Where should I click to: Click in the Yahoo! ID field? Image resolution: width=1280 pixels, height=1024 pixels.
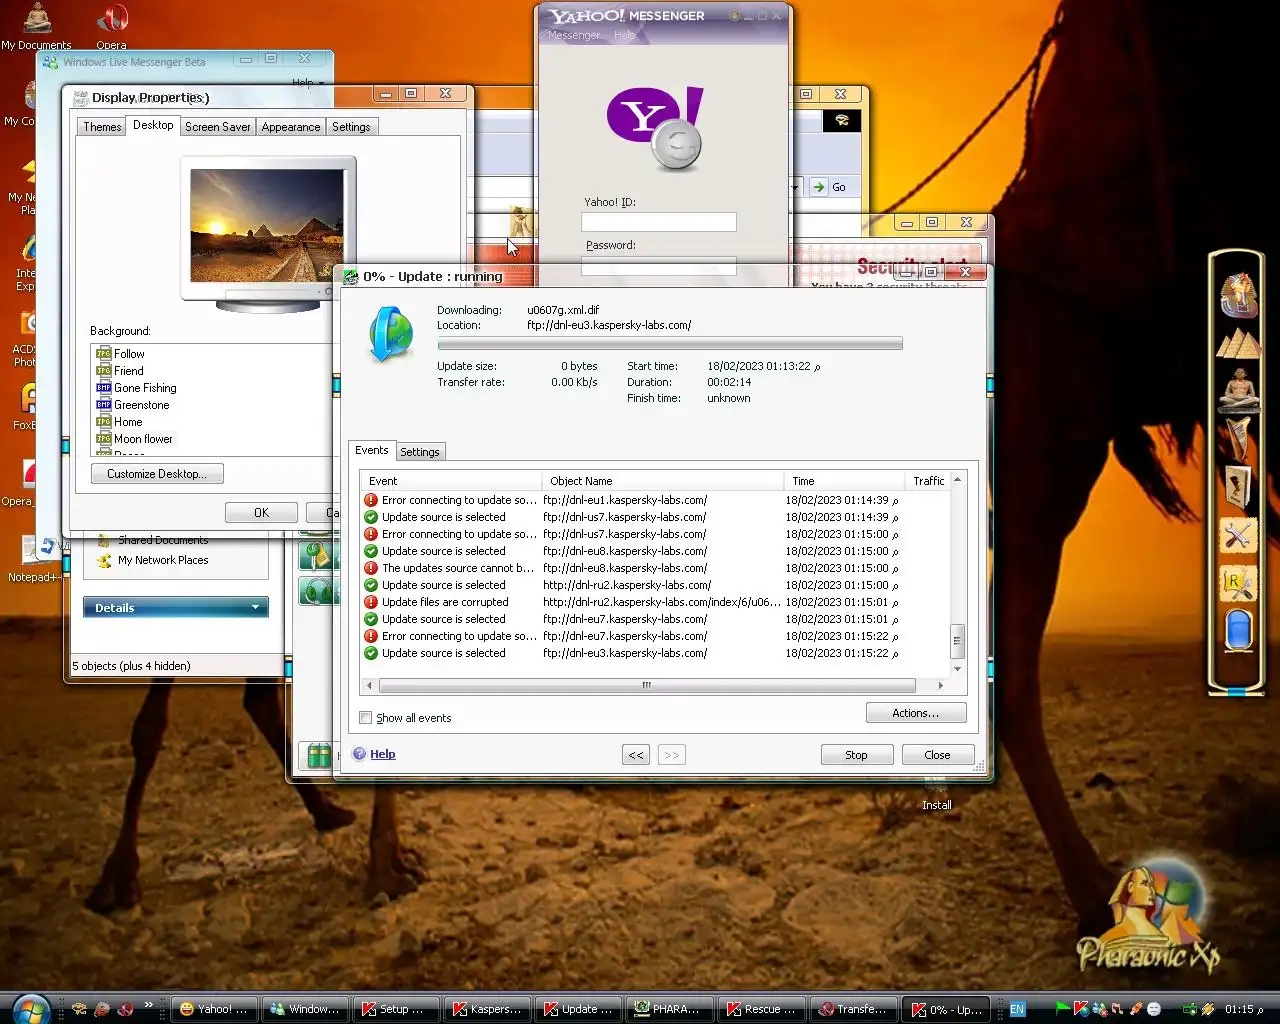pos(659,222)
